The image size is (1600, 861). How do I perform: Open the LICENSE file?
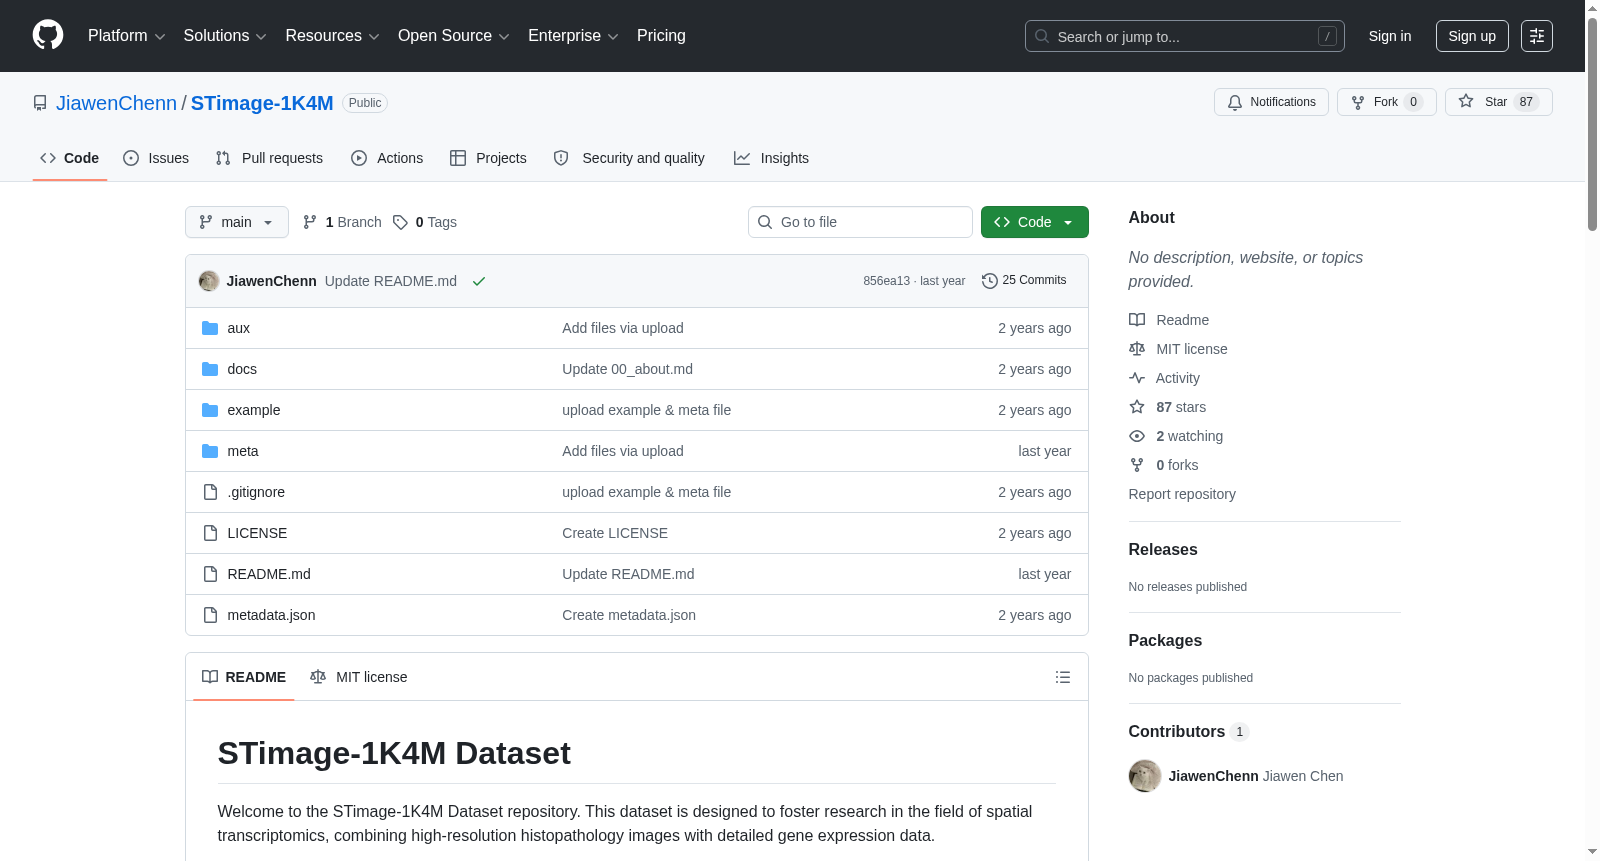point(257,533)
